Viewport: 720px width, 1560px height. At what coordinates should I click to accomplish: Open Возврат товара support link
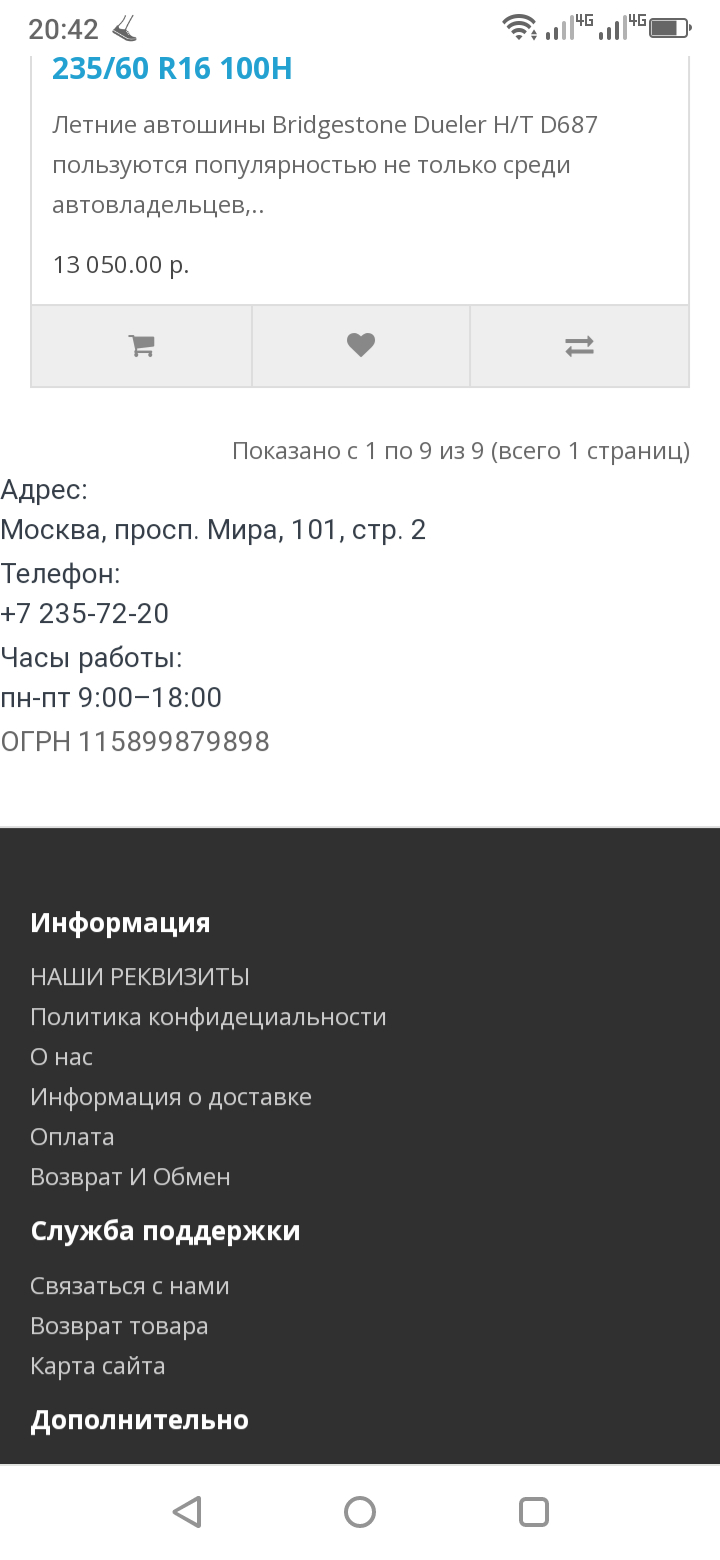[x=119, y=1326]
